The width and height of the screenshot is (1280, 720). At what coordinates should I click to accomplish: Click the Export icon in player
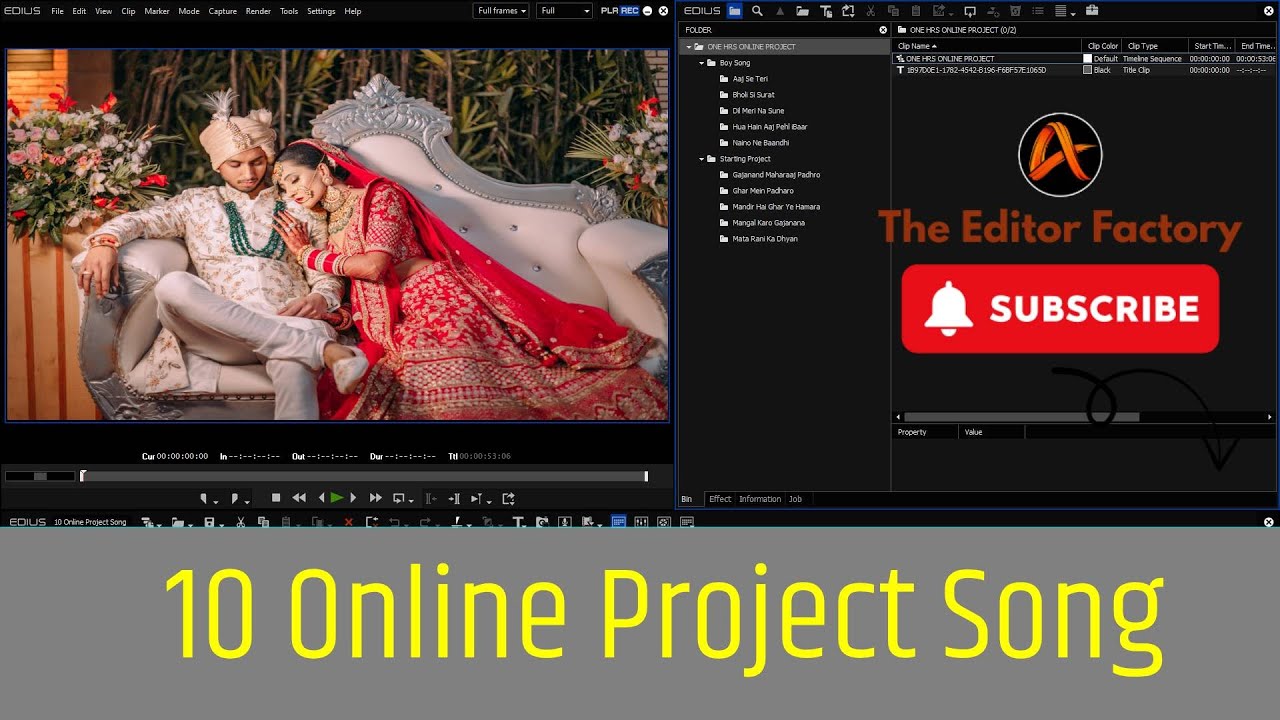tap(509, 498)
